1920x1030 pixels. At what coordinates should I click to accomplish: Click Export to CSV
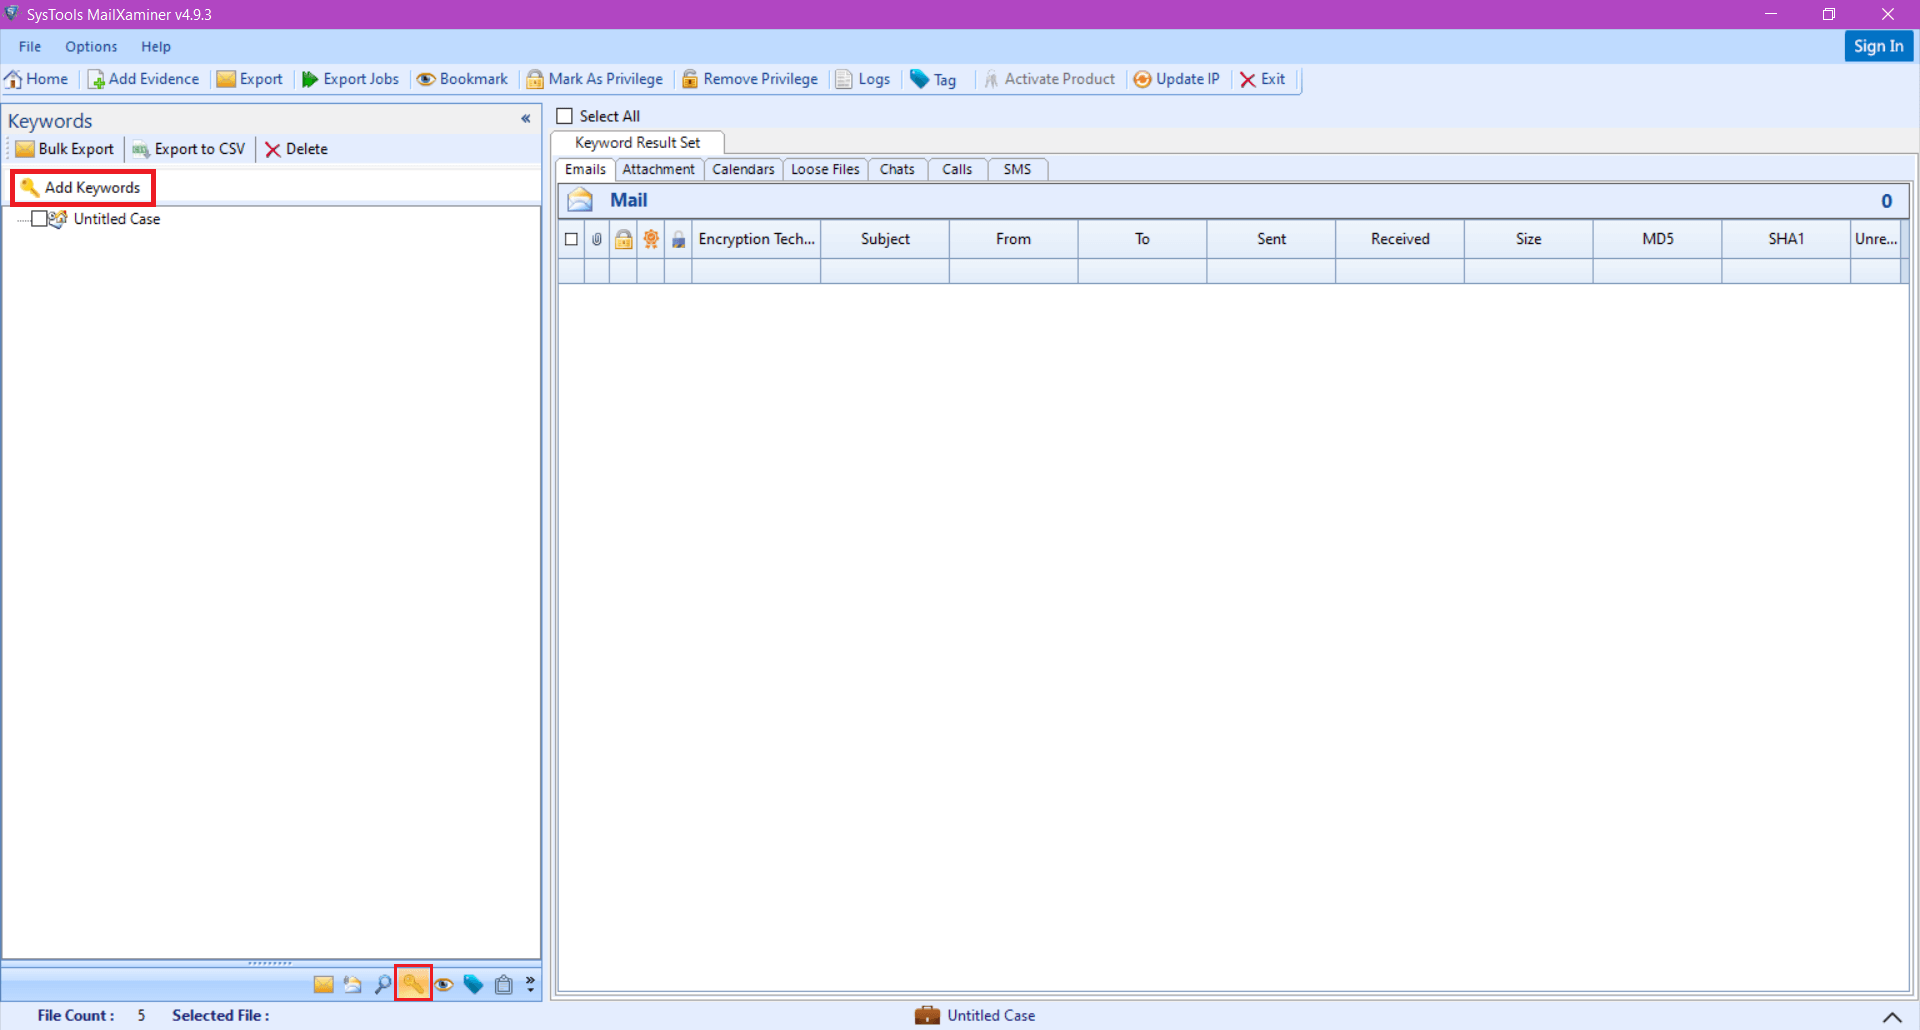point(189,149)
